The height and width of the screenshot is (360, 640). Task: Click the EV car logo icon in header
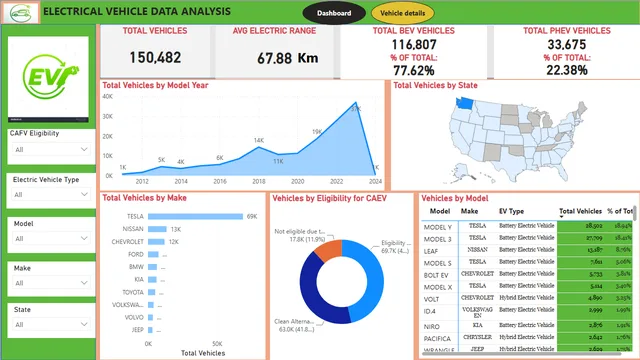20,13
